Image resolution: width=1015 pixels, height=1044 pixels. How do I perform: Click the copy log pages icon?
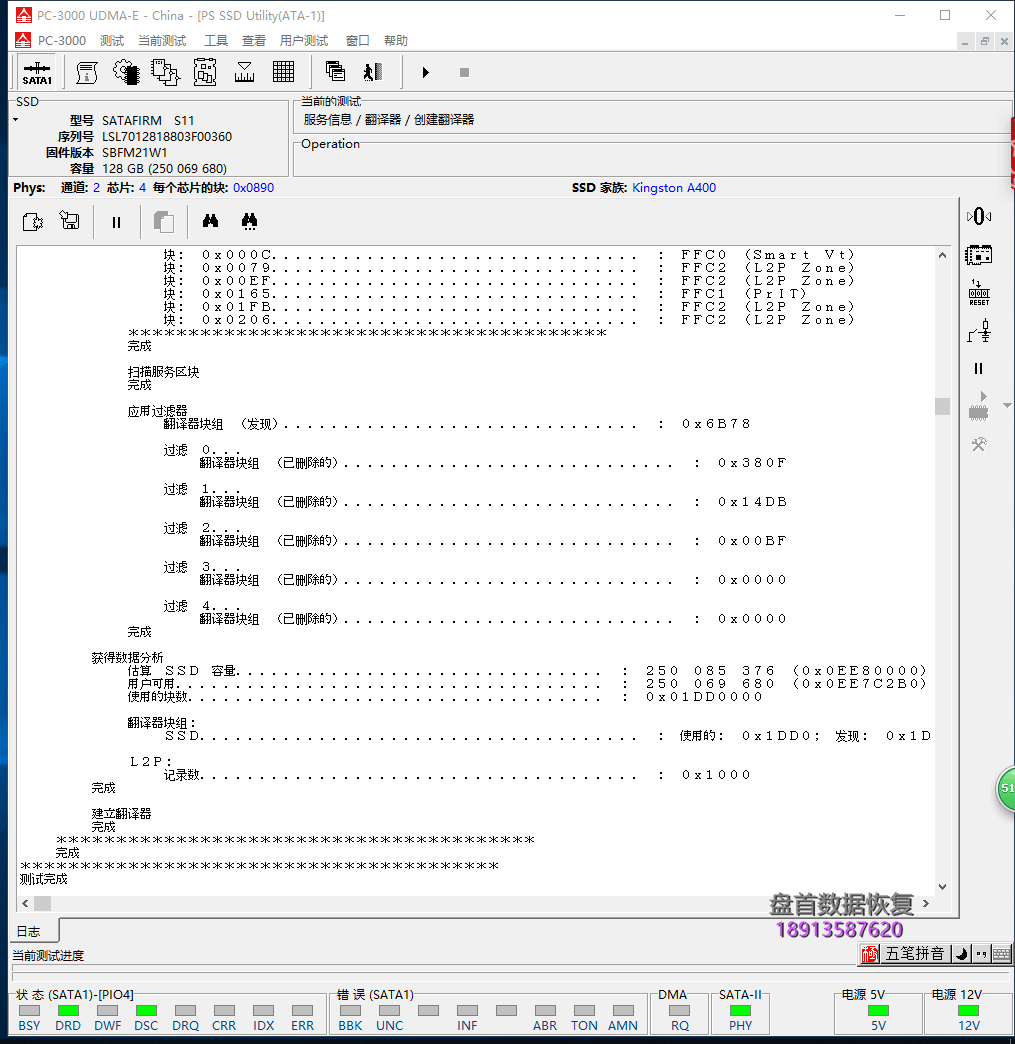164,222
